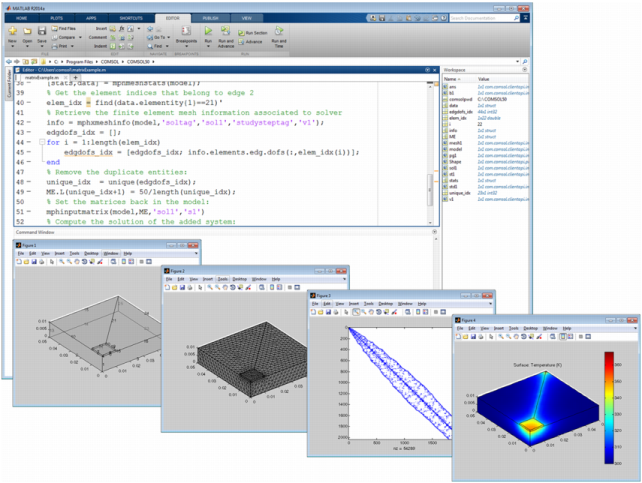Open the Breakpoints menu button

coord(186,36)
